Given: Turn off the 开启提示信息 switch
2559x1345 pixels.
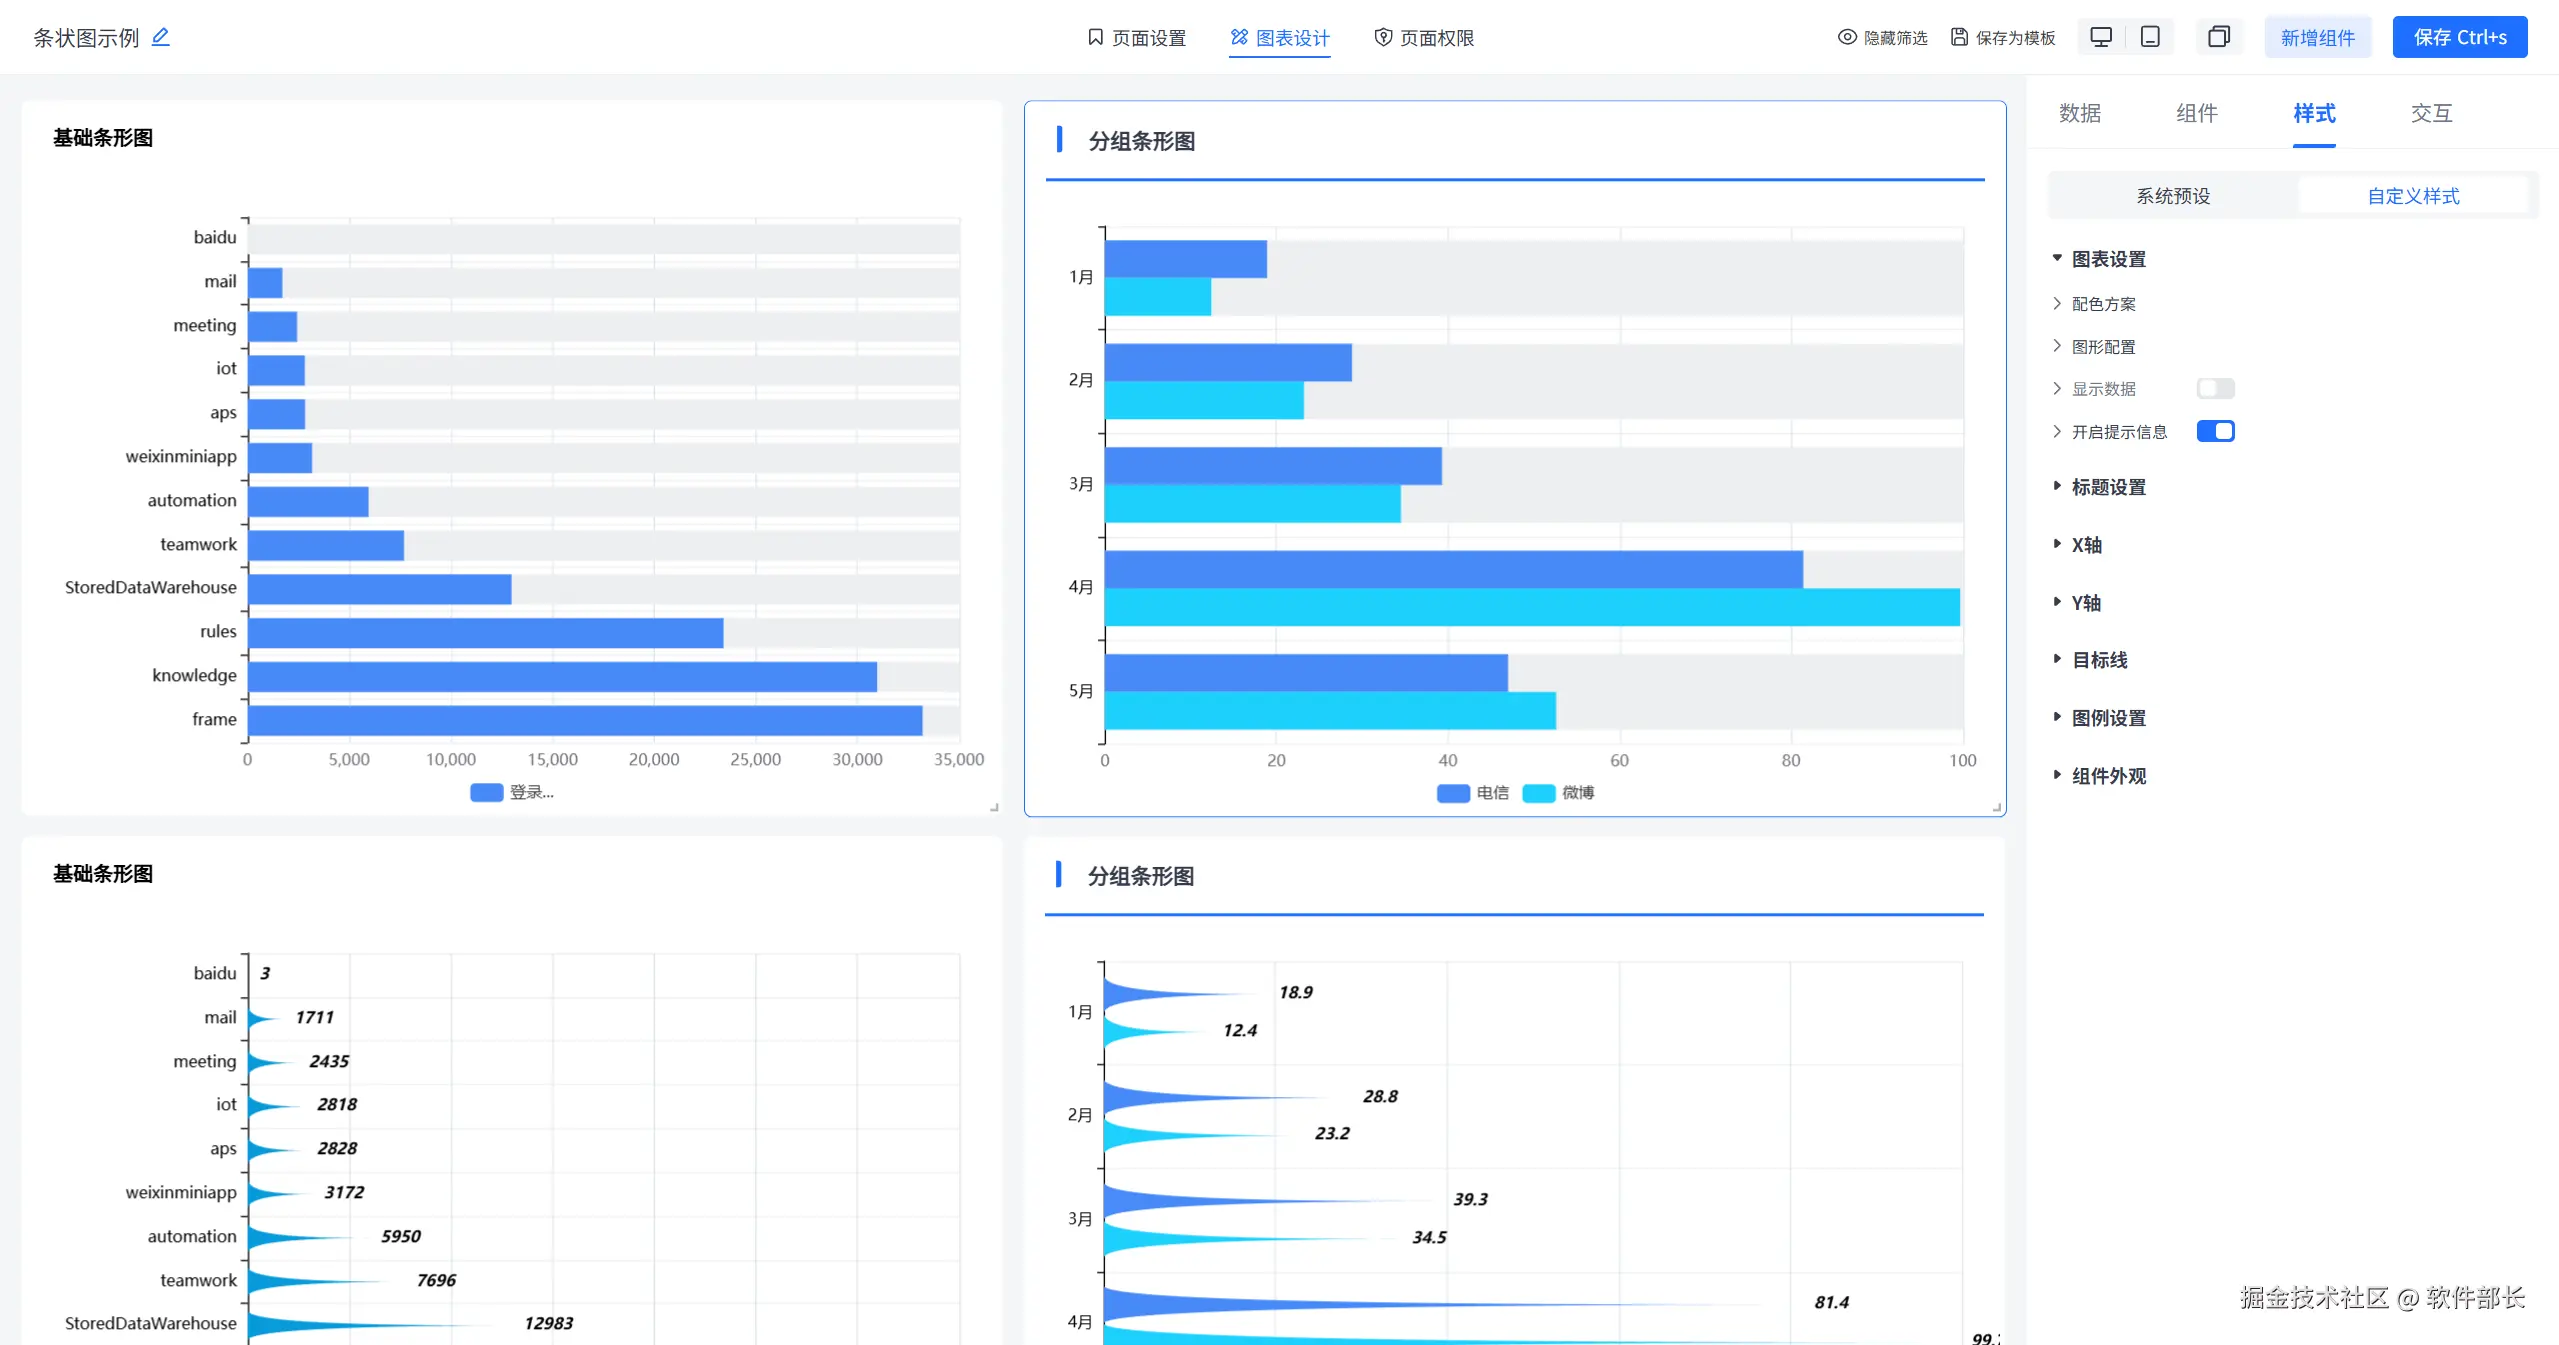Looking at the screenshot, I should (2215, 431).
